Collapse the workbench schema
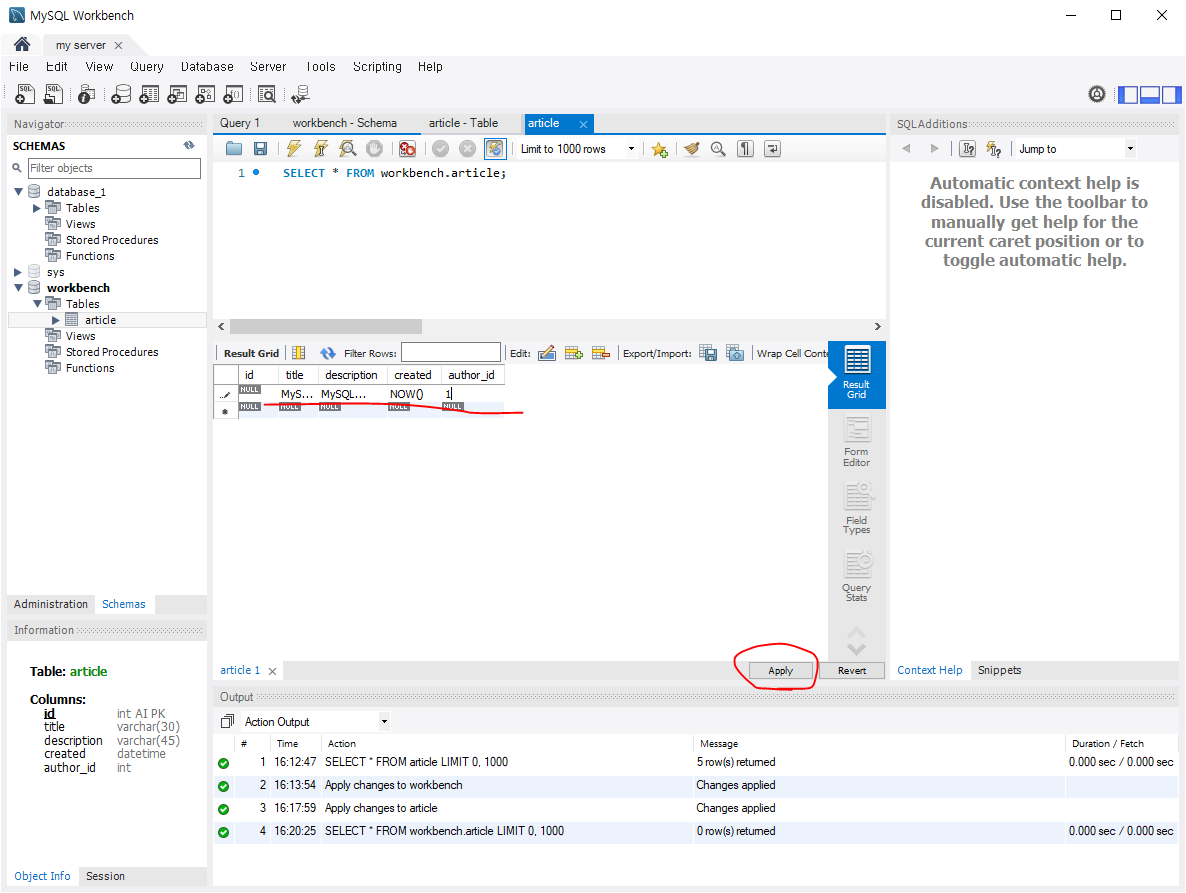 coord(19,288)
